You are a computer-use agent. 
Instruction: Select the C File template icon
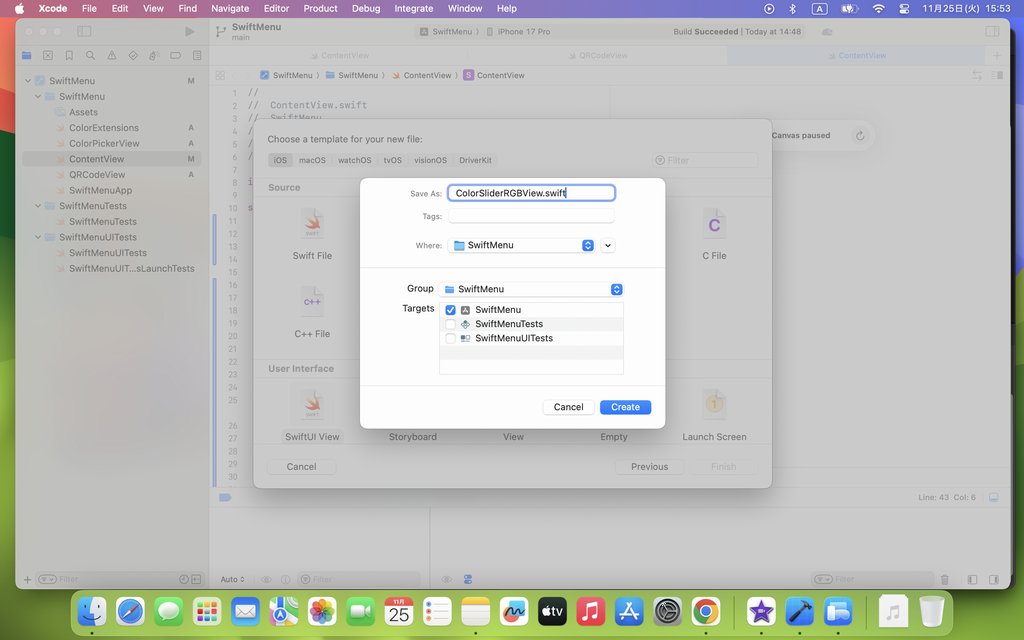point(713,225)
